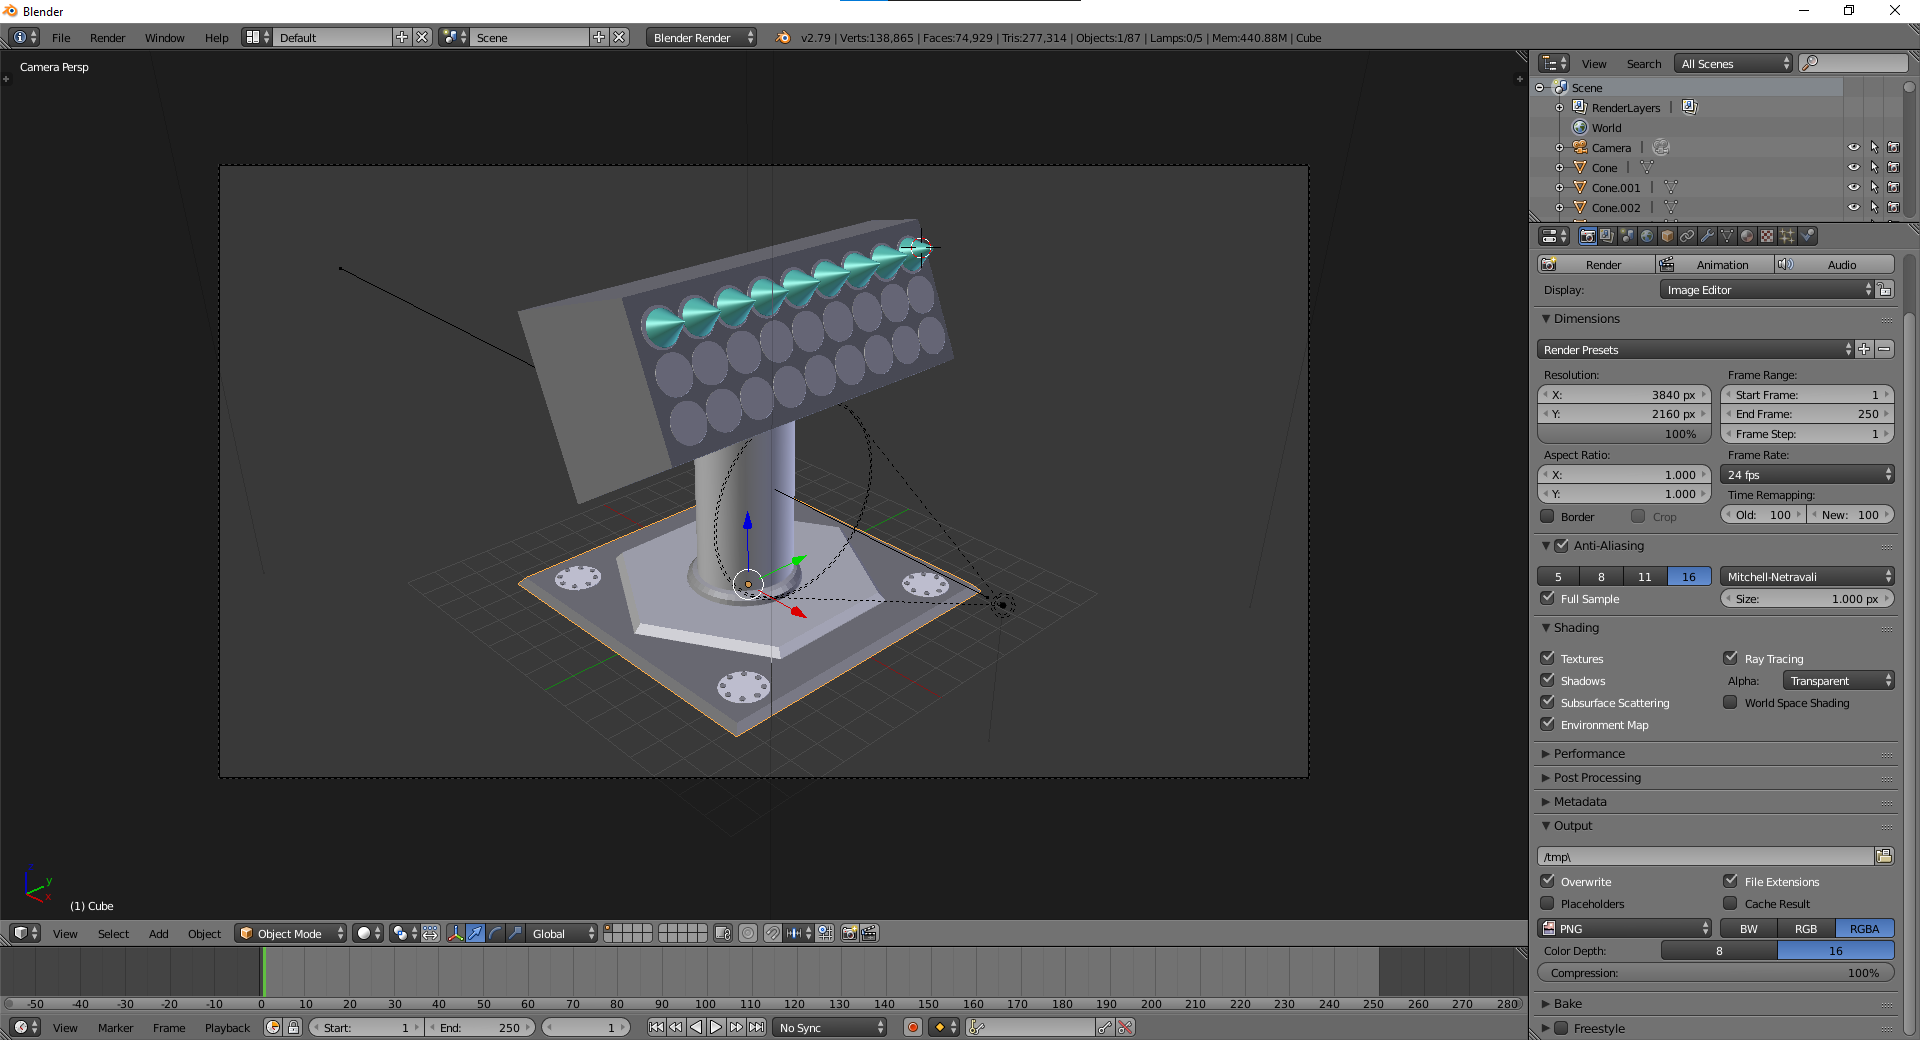Enable the Placeholders checkbox
Image resolution: width=1920 pixels, height=1040 pixels.
1548,903
